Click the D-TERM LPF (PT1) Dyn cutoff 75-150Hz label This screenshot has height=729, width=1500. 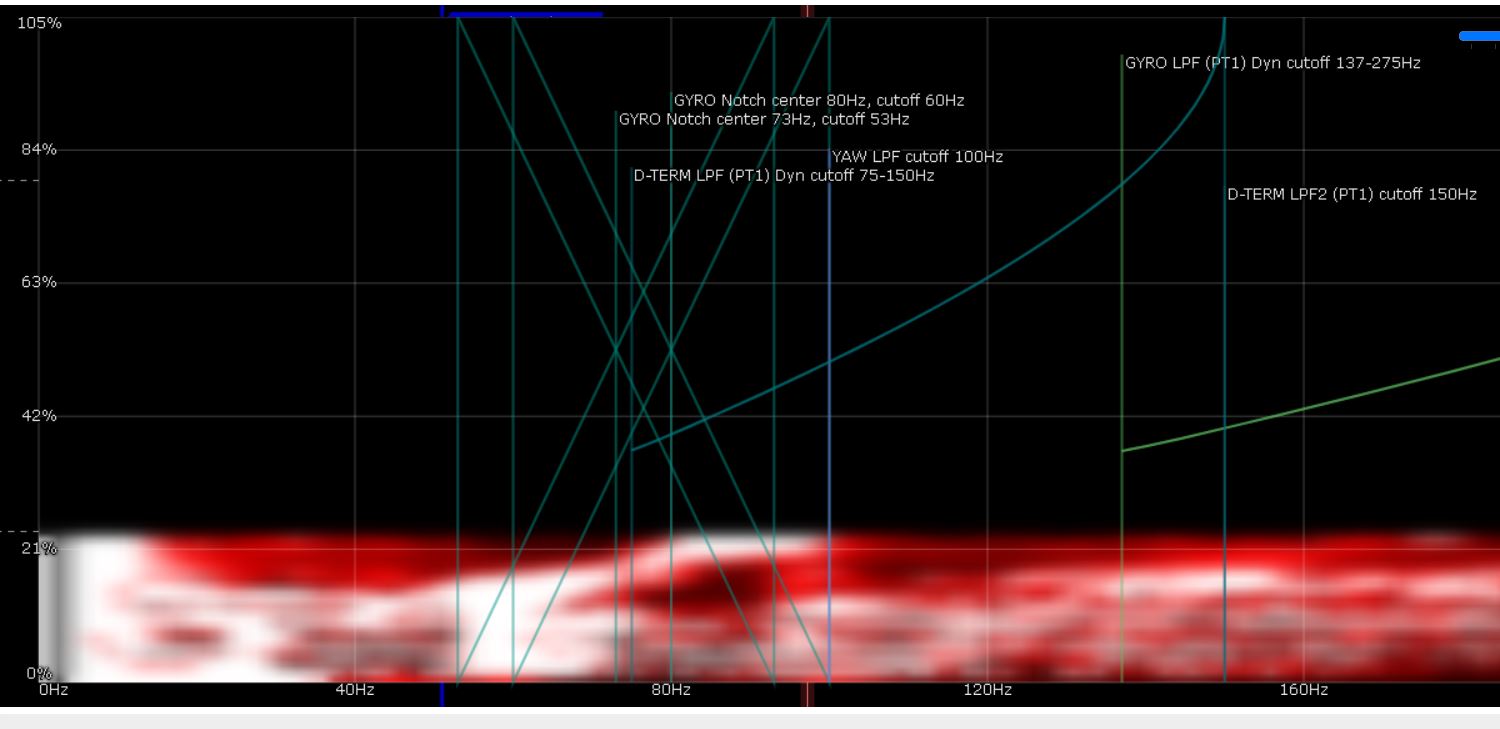tap(784, 176)
